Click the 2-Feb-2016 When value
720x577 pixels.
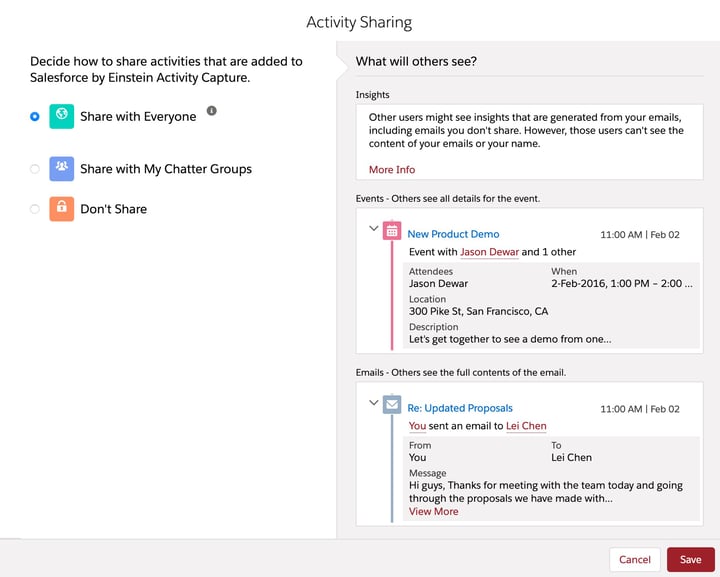click(x=622, y=283)
